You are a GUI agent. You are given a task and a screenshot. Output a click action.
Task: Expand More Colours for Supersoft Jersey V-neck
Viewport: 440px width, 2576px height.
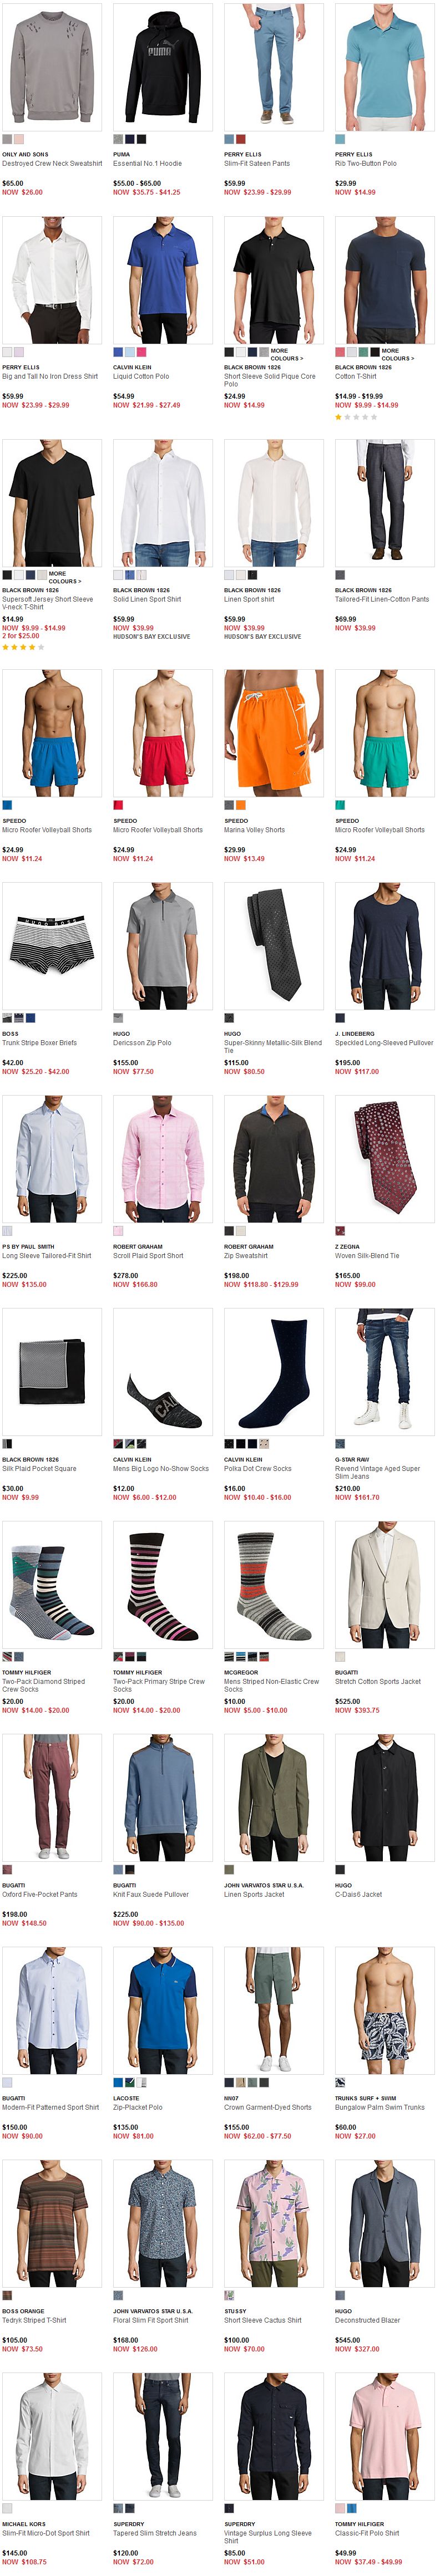pyautogui.click(x=65, y=577)
